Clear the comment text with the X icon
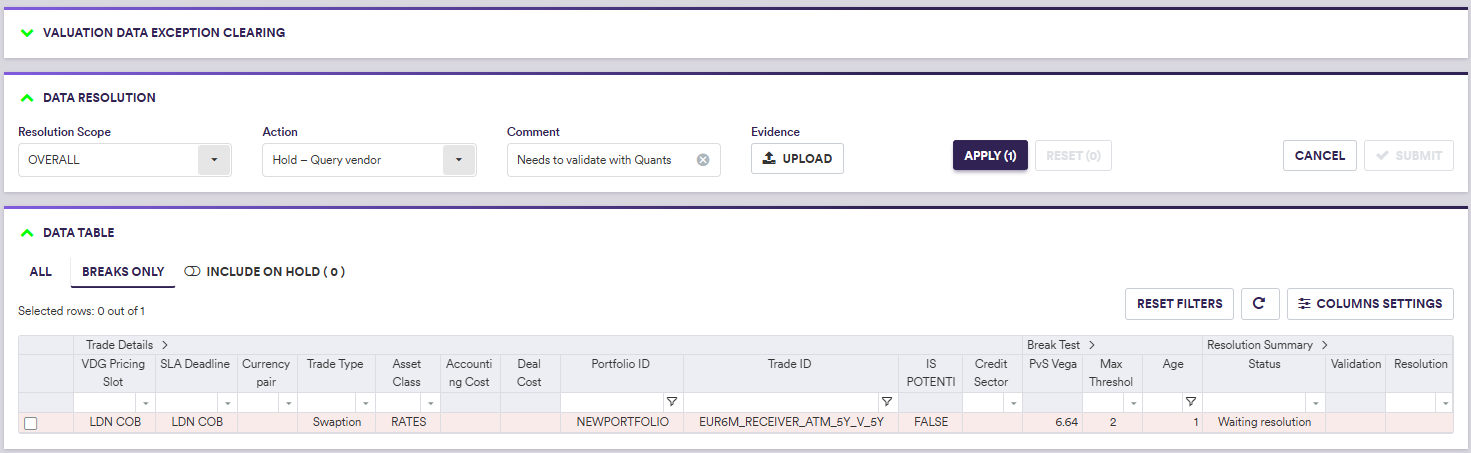 (x=702, y=160)
